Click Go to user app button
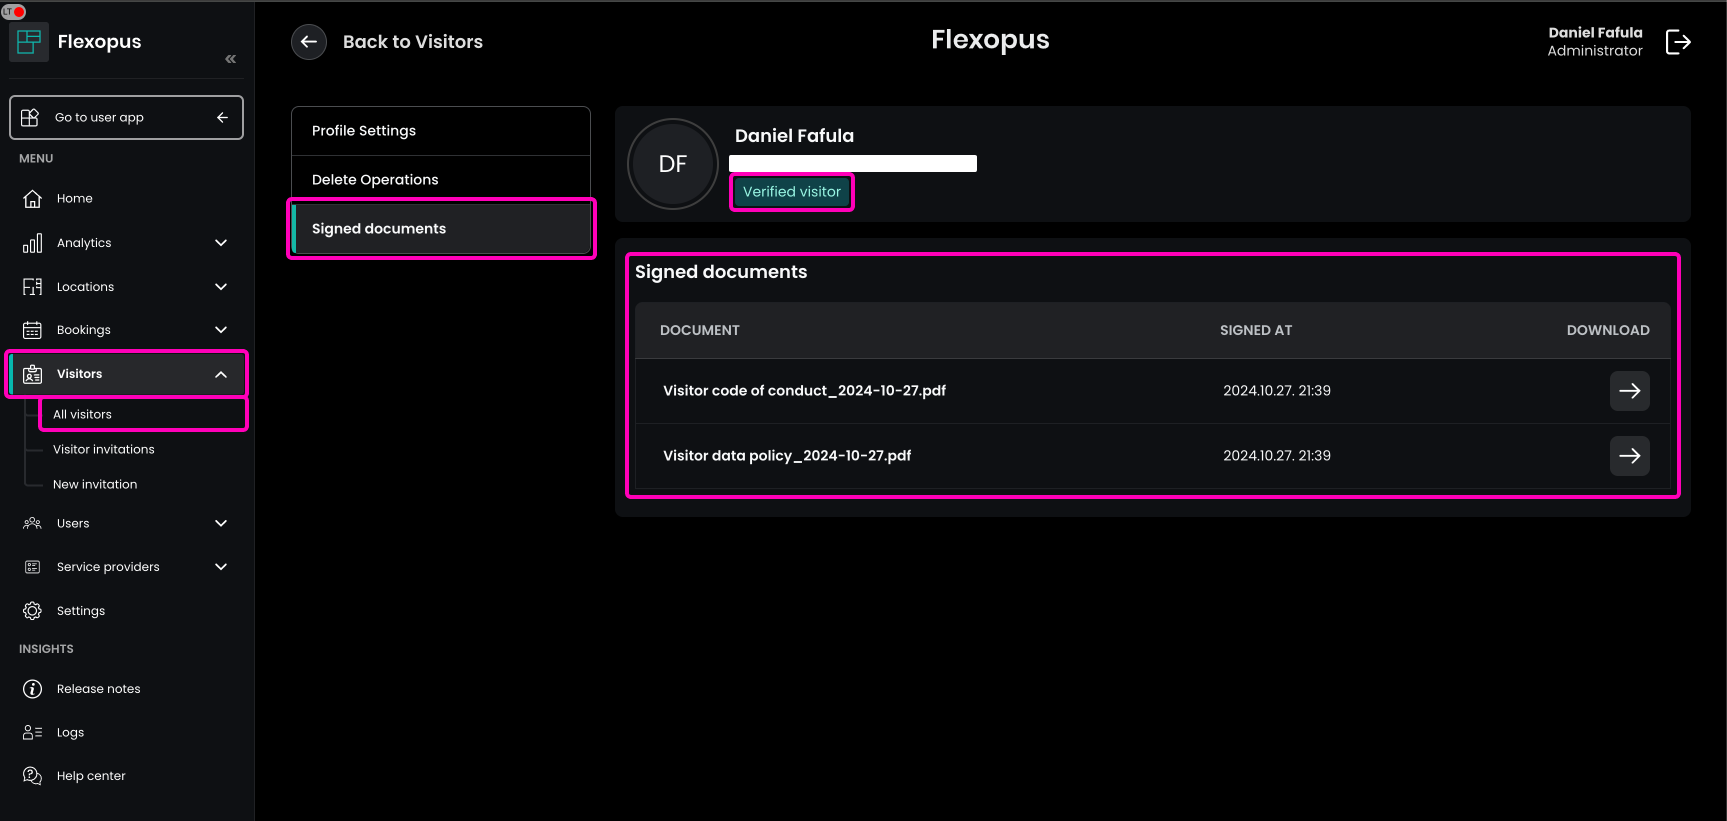The height and width of the screenshot is (821, 1727). pos(126,118)
